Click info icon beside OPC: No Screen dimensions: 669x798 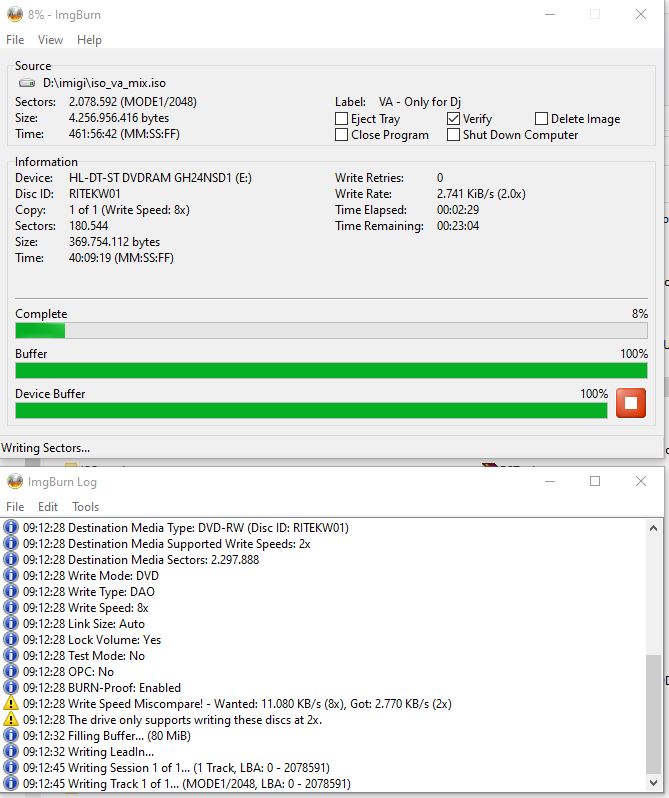(x=11, y=671)
